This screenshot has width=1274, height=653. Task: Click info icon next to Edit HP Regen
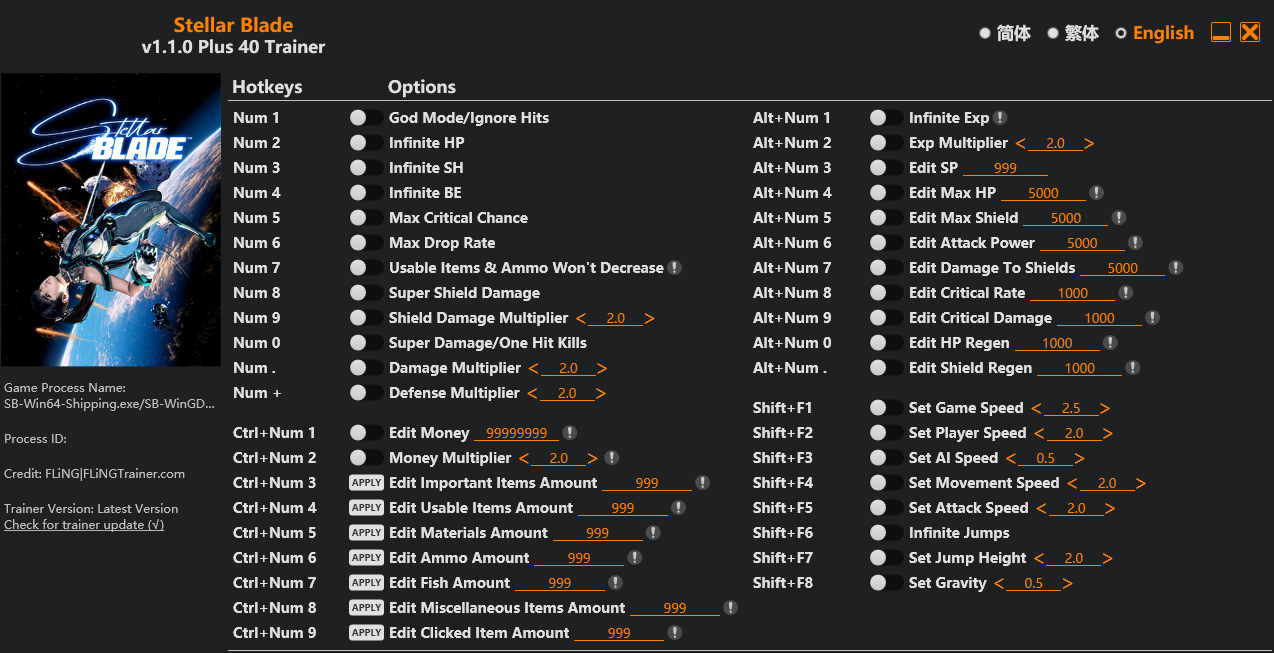[x=1110, y=343]
